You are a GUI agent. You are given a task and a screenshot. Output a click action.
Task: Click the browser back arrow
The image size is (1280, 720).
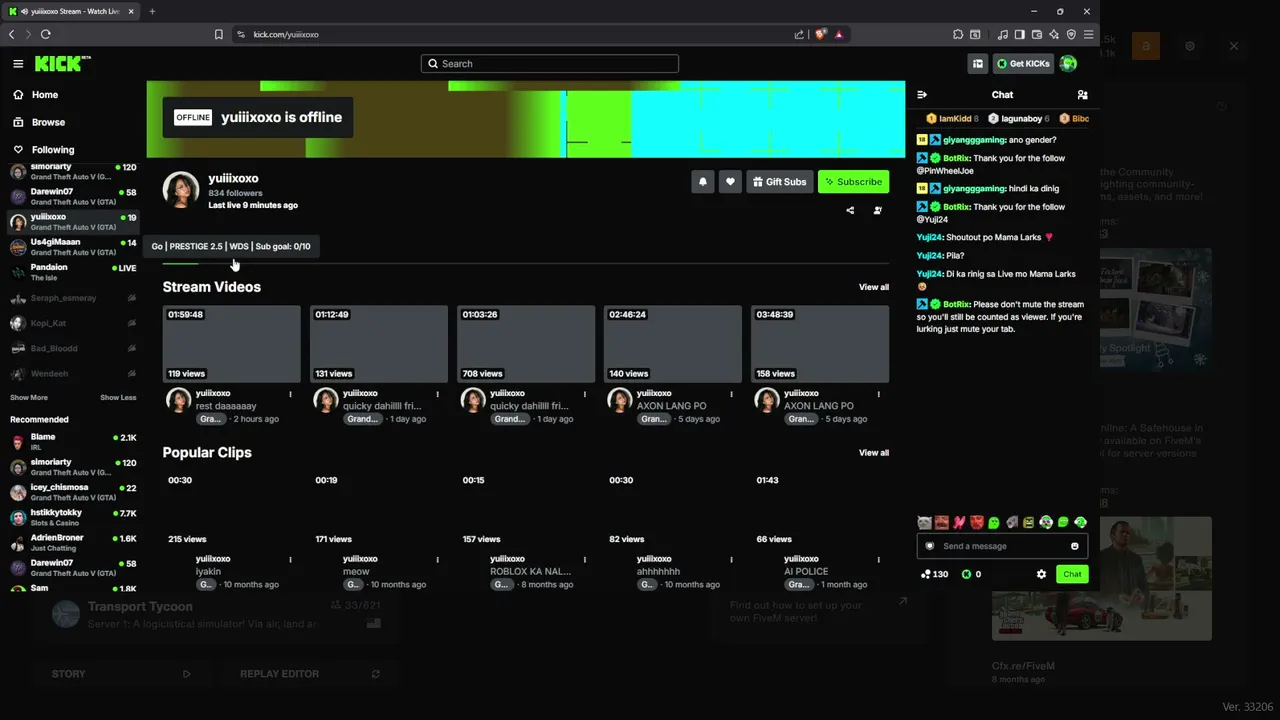point(12,34)
